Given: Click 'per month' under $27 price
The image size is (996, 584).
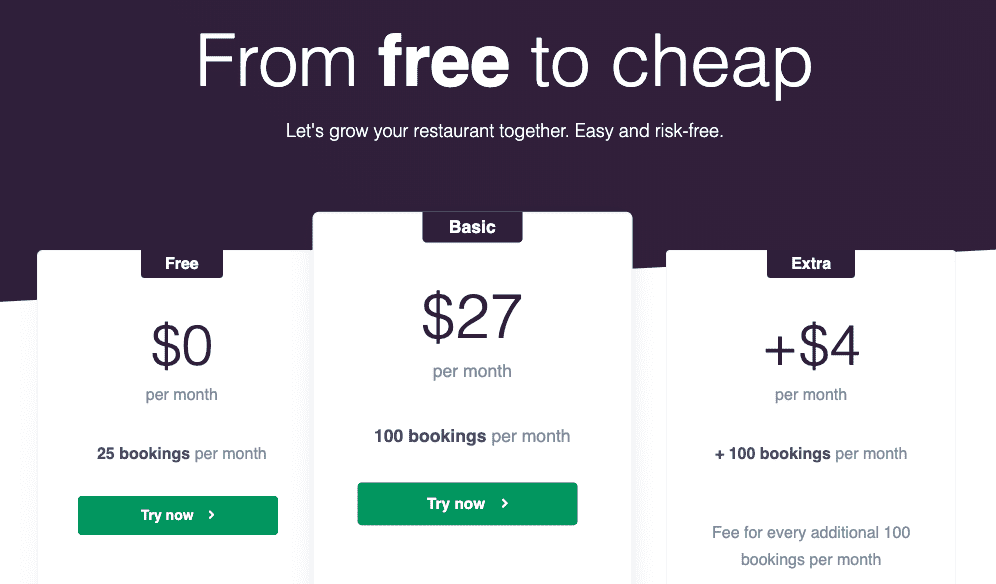Looking at the screenshot, I should (472, 371).
